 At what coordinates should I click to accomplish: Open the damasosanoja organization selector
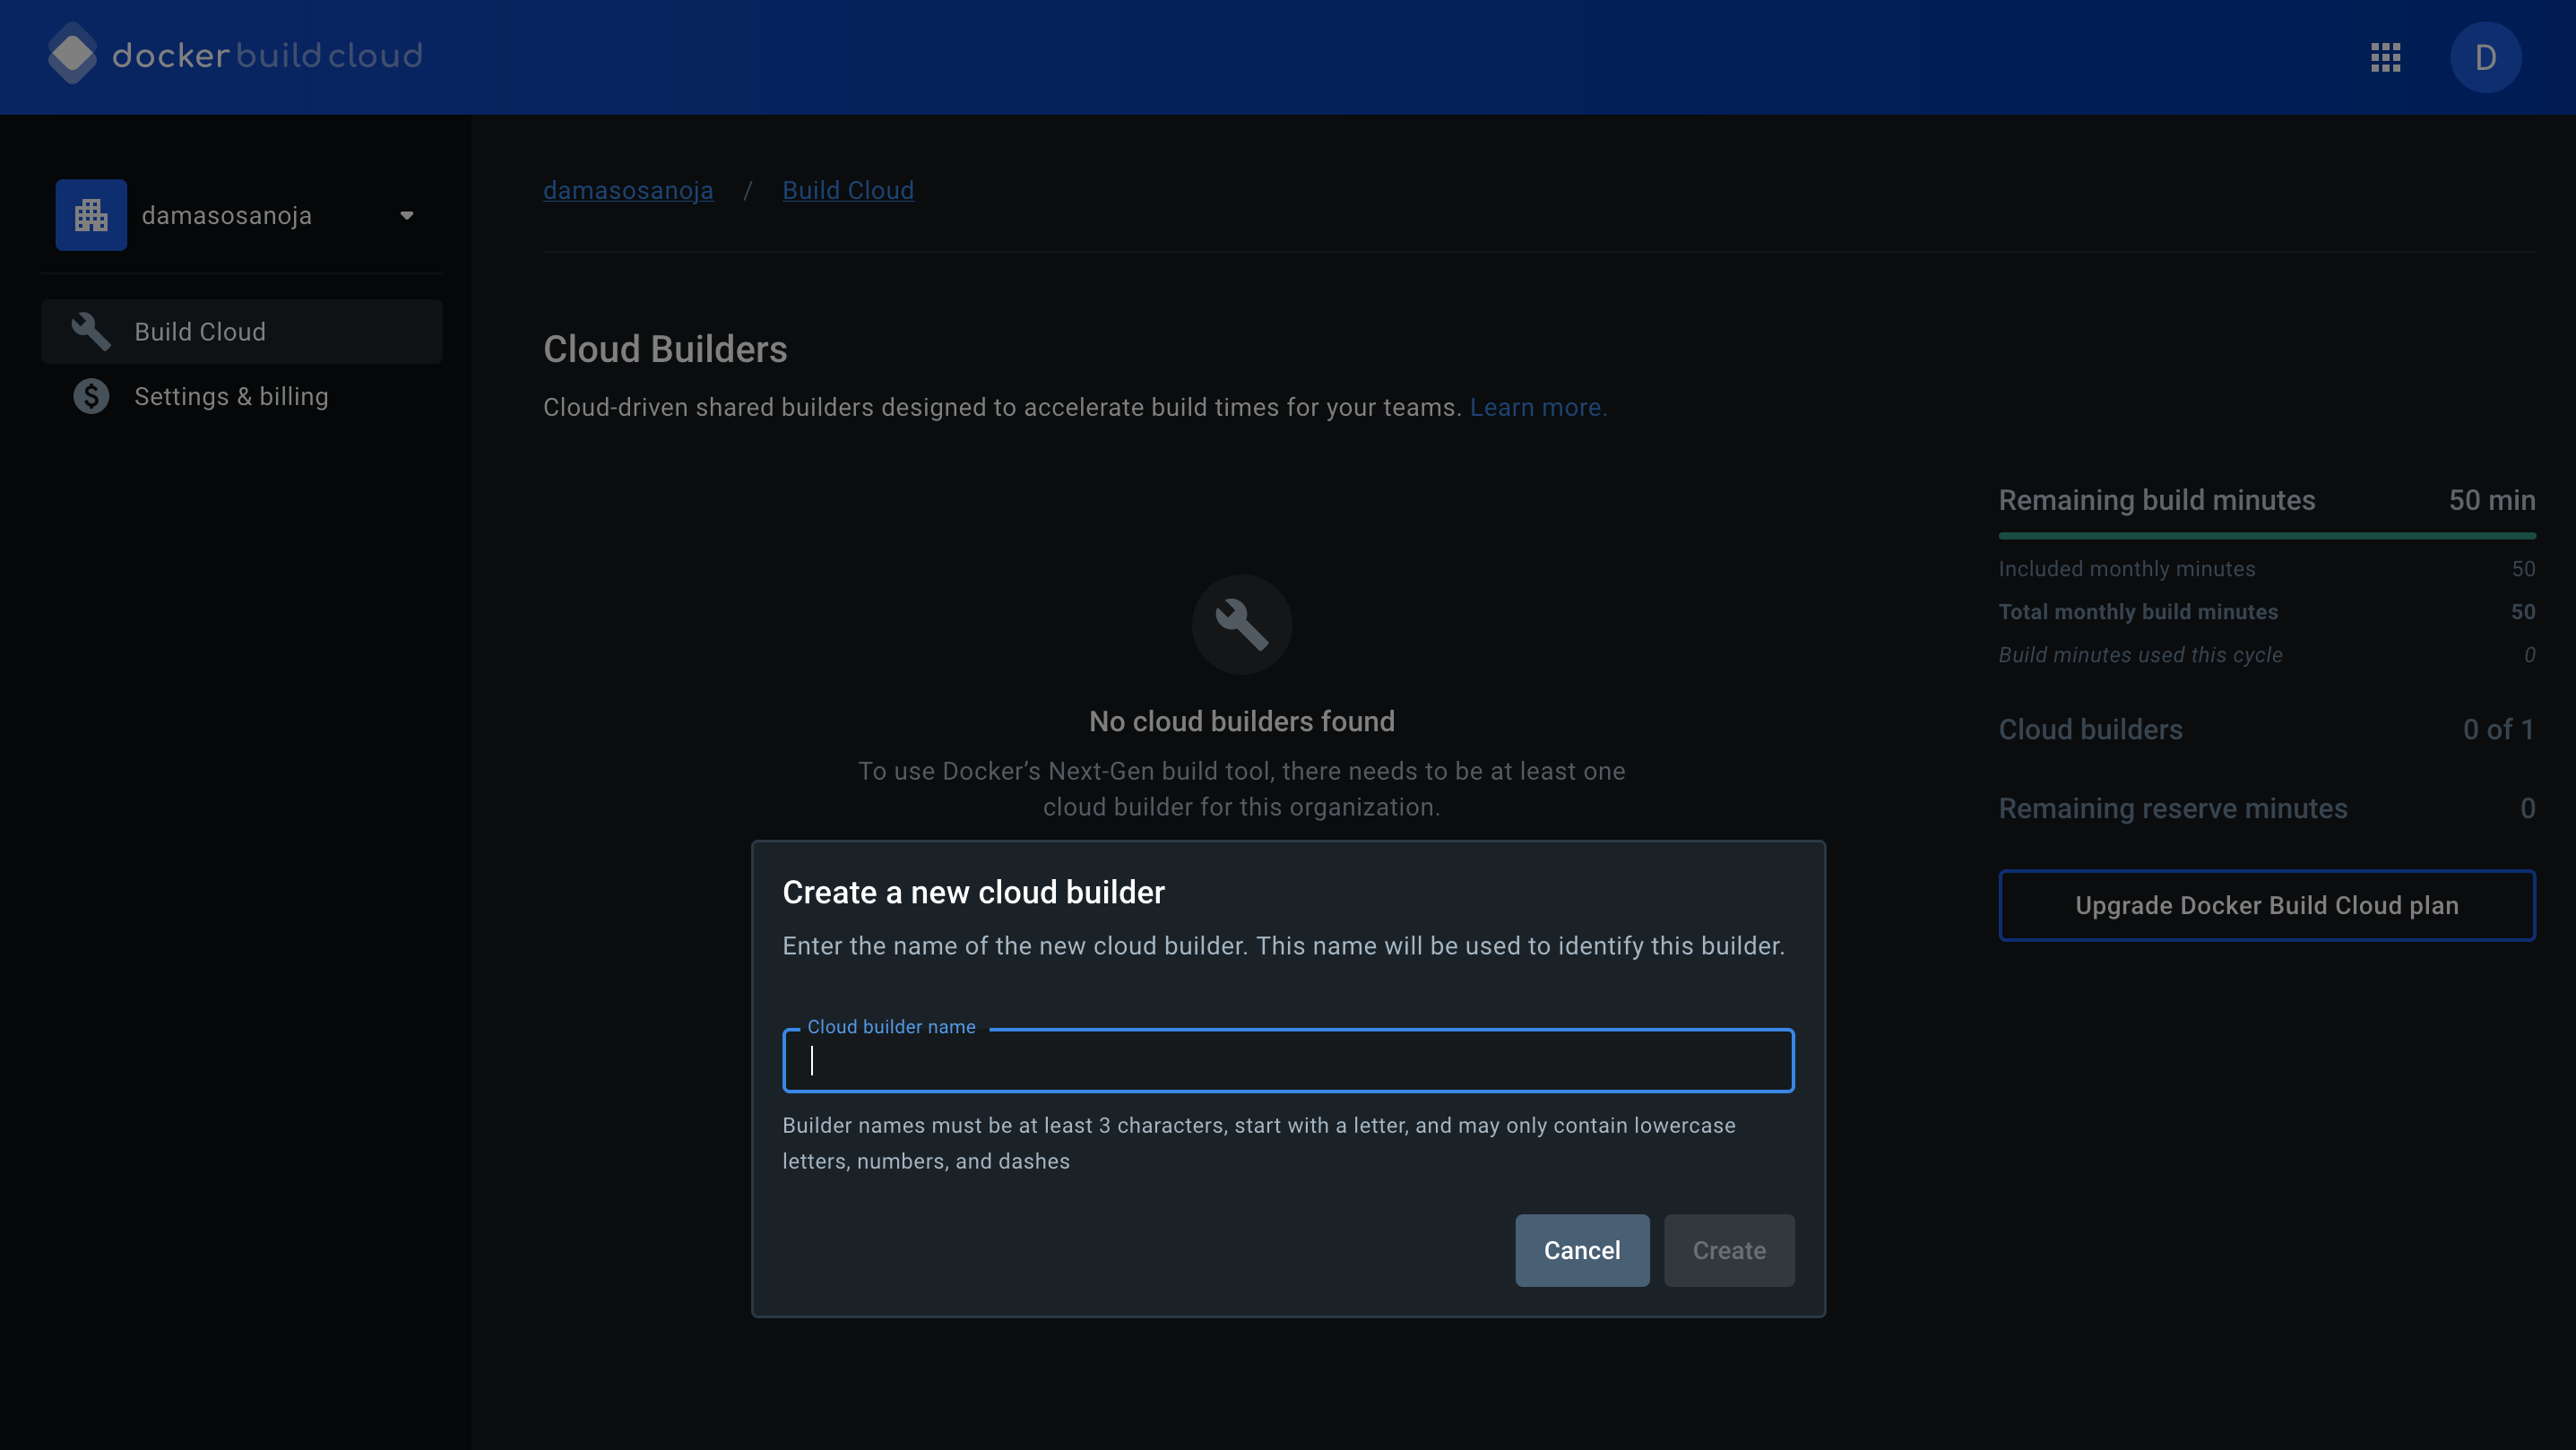[227, 215]
